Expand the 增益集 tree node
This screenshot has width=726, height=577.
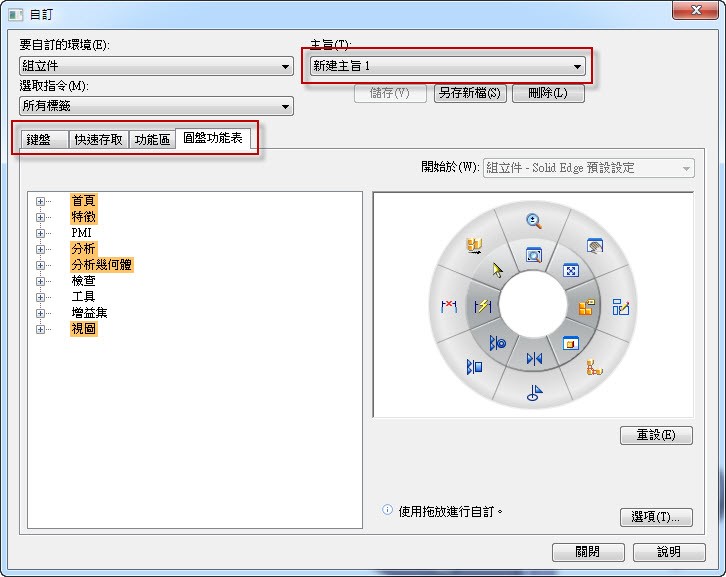pos(40,314)
